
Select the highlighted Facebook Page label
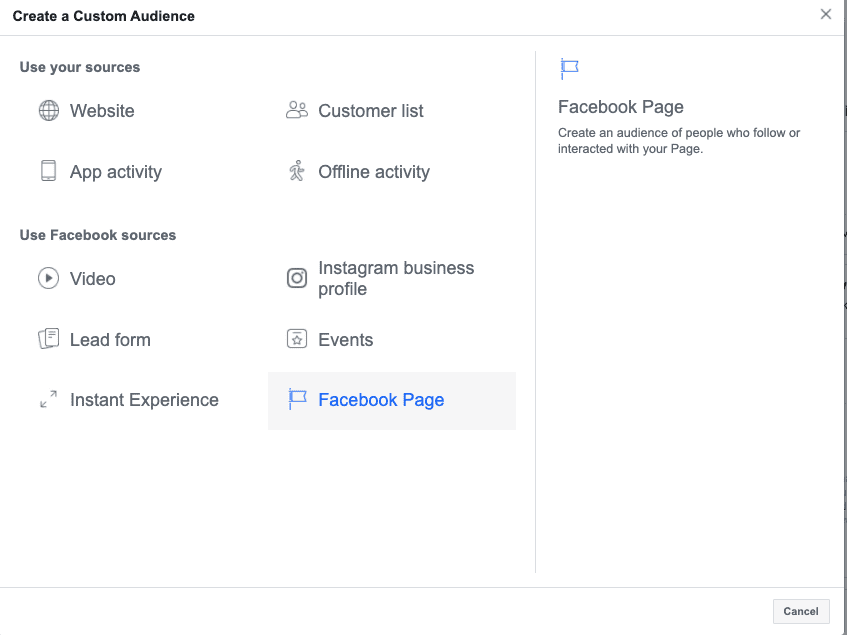pos(381,400)
